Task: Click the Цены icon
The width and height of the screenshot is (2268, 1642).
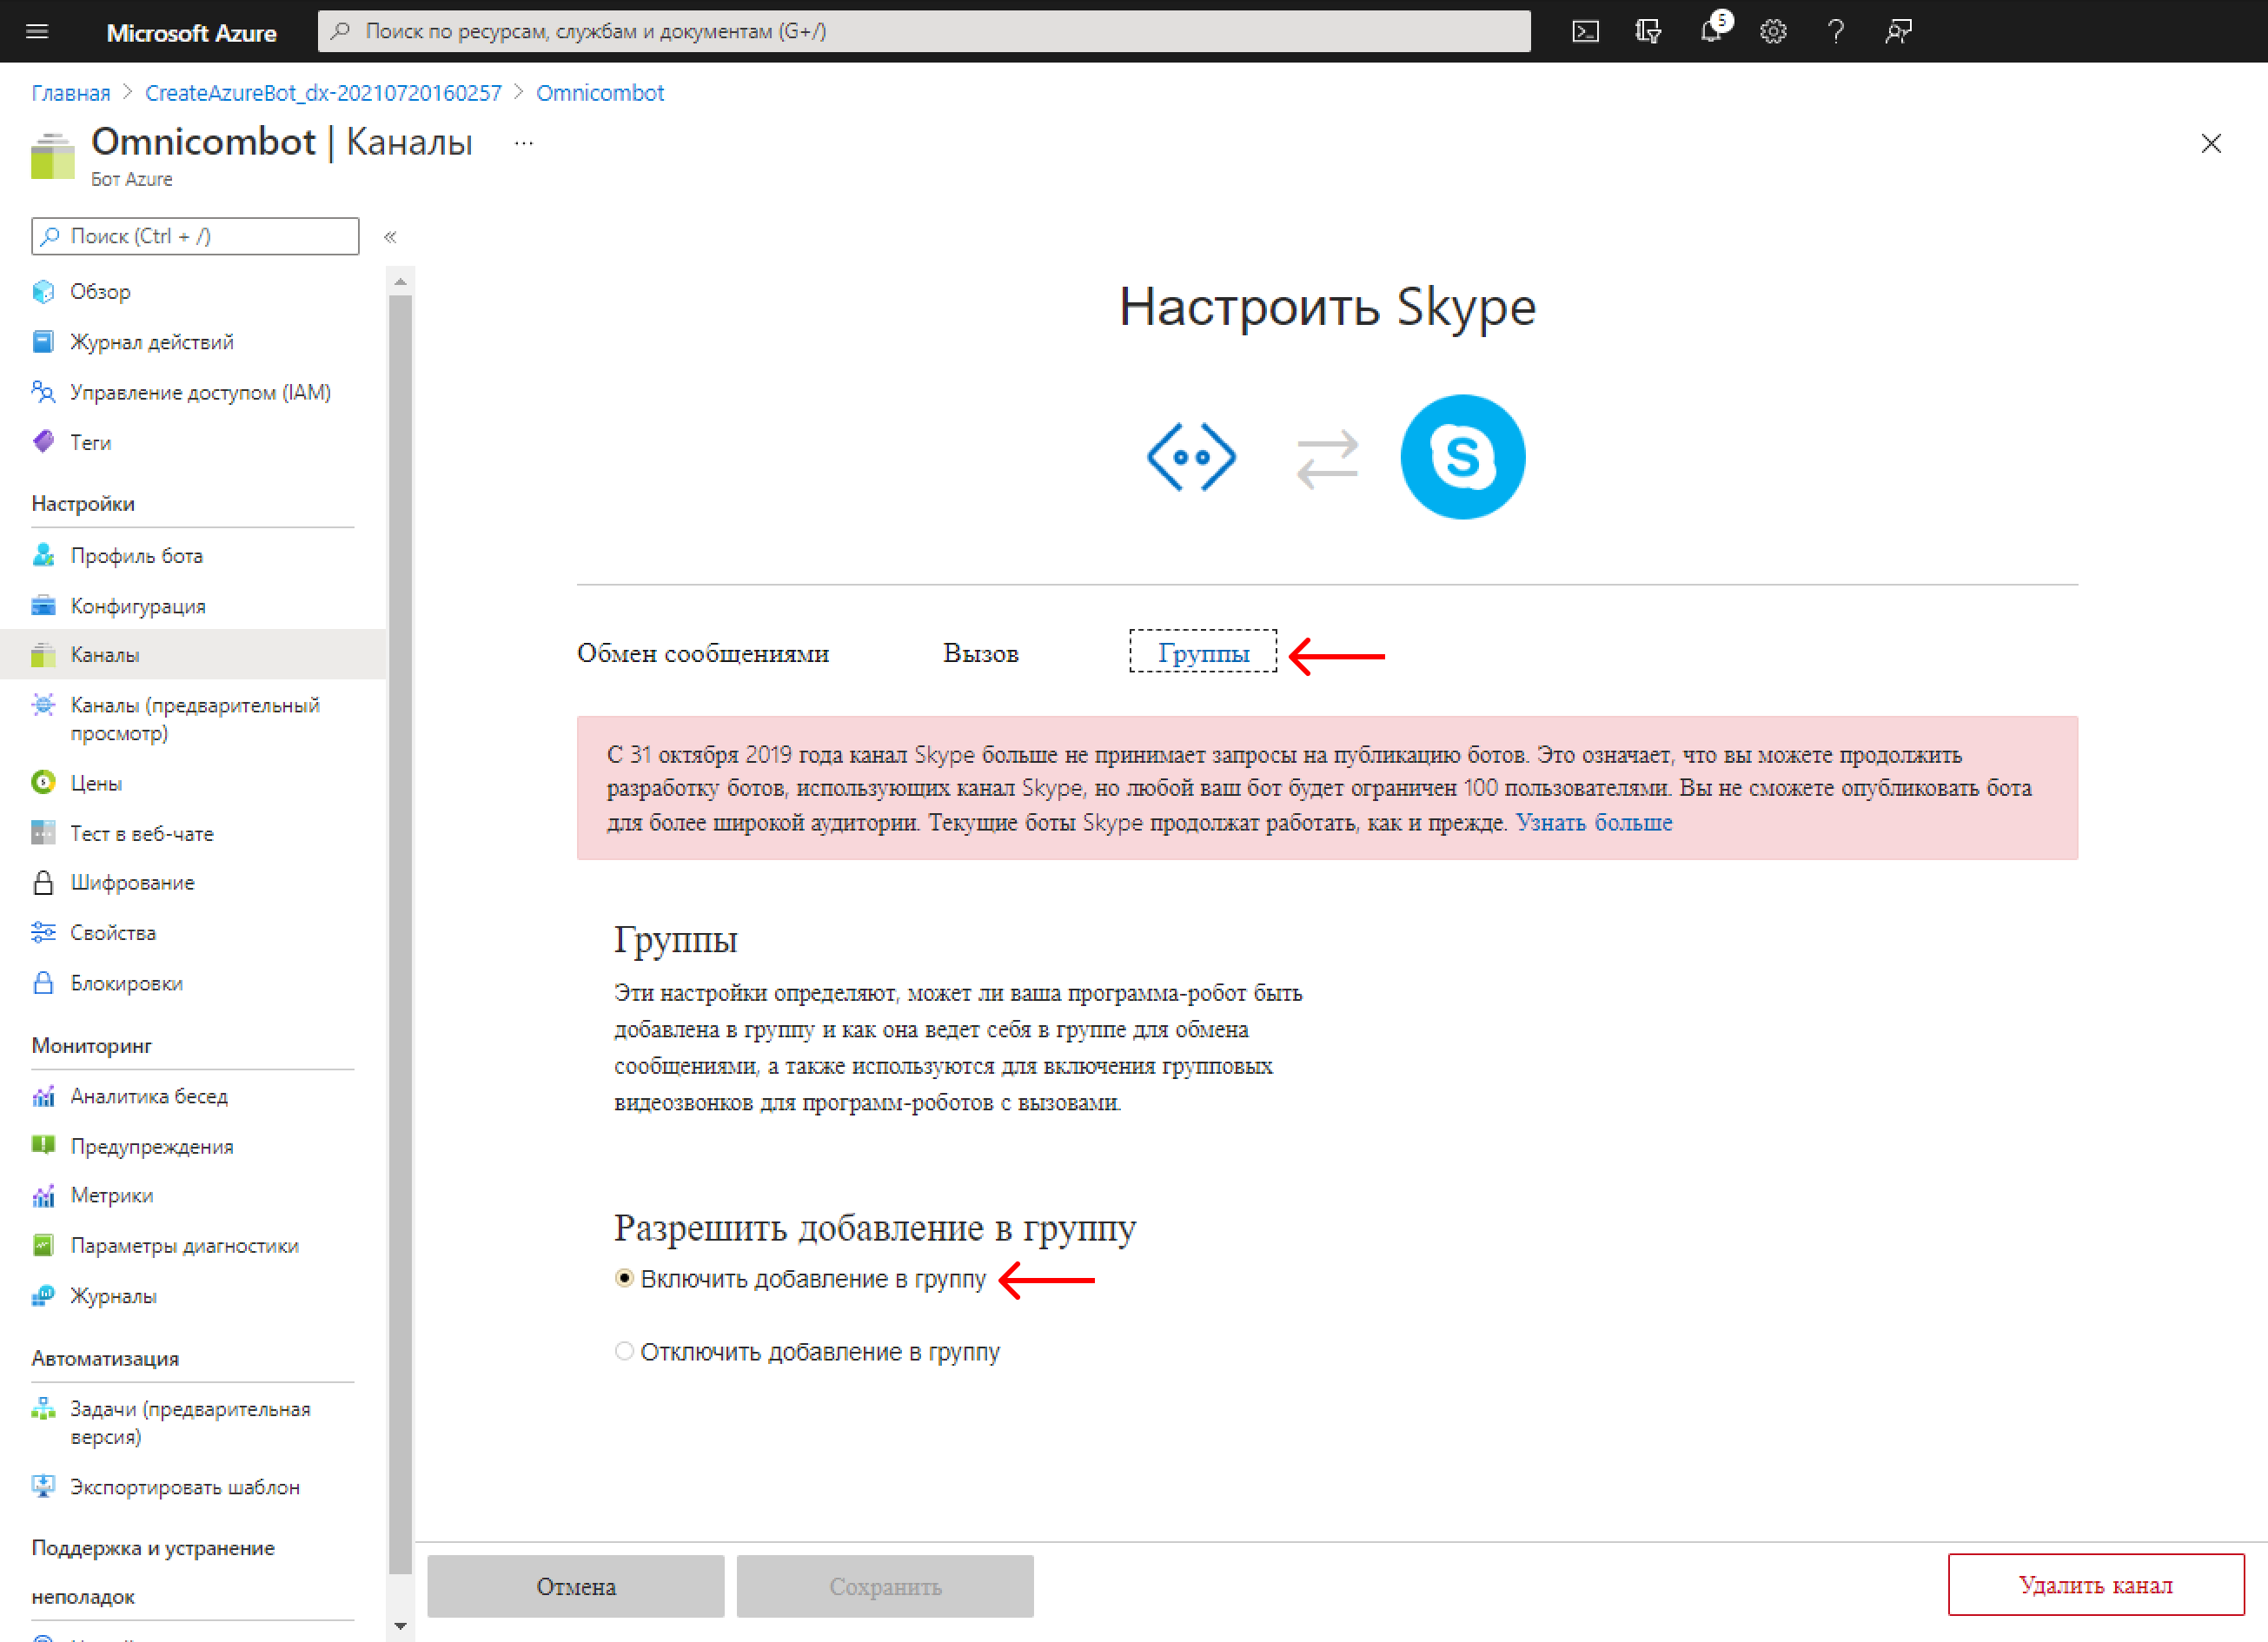Action: [x=43, y=782]
